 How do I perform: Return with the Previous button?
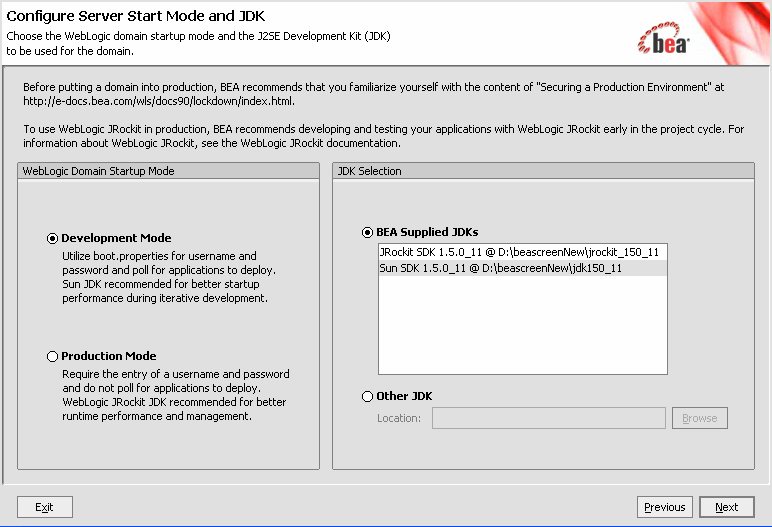tap(665, 507)
